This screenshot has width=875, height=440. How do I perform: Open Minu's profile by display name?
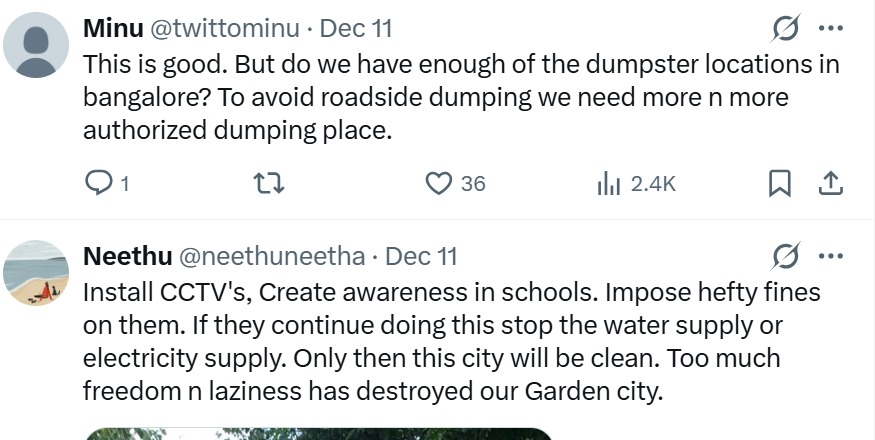[113, 29]
